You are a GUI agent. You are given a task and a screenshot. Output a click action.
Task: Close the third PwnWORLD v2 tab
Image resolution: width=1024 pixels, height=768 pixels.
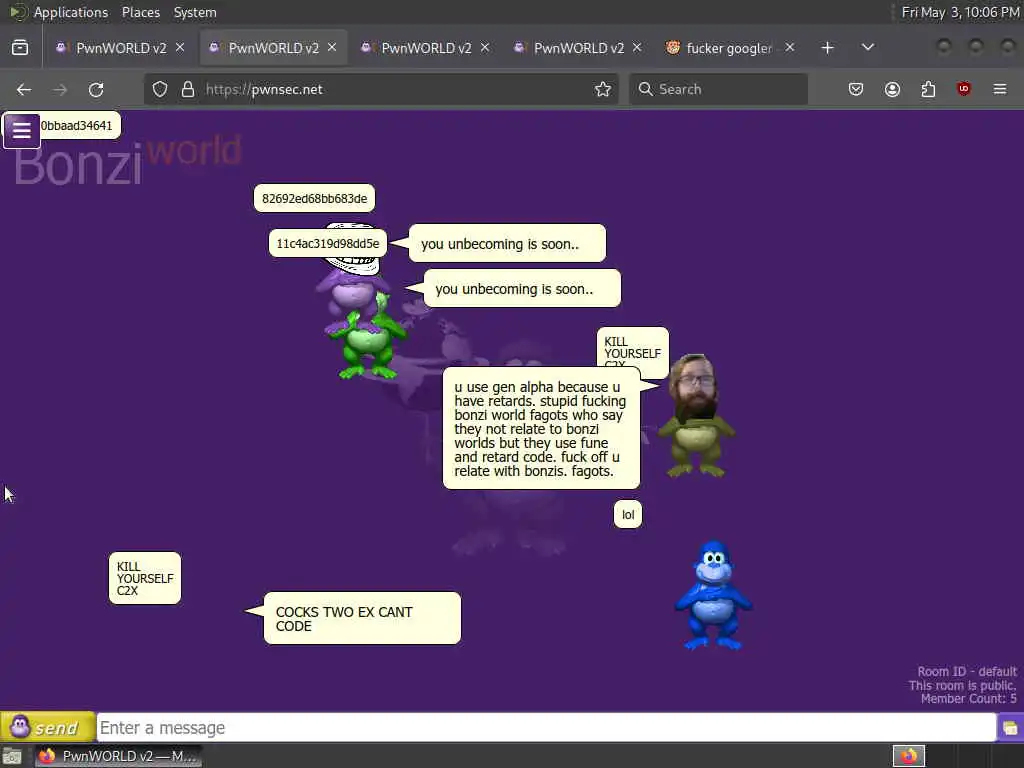[x=485, y=48]
